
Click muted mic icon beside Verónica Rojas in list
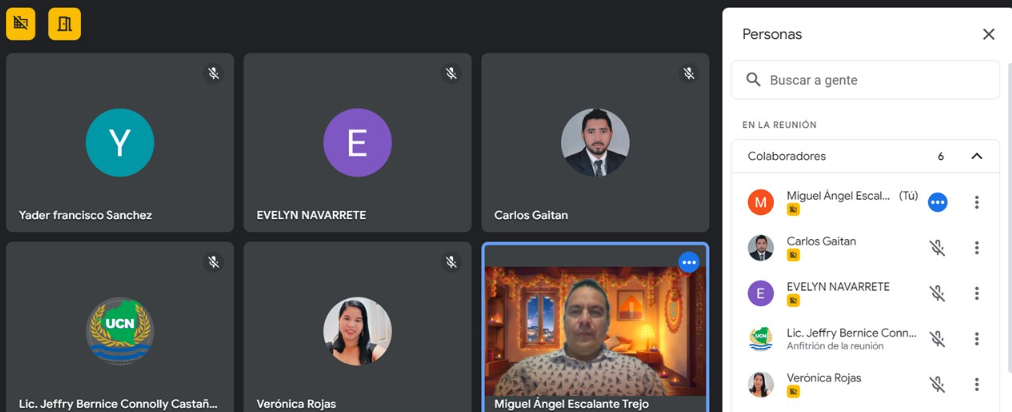coord(937,385)
